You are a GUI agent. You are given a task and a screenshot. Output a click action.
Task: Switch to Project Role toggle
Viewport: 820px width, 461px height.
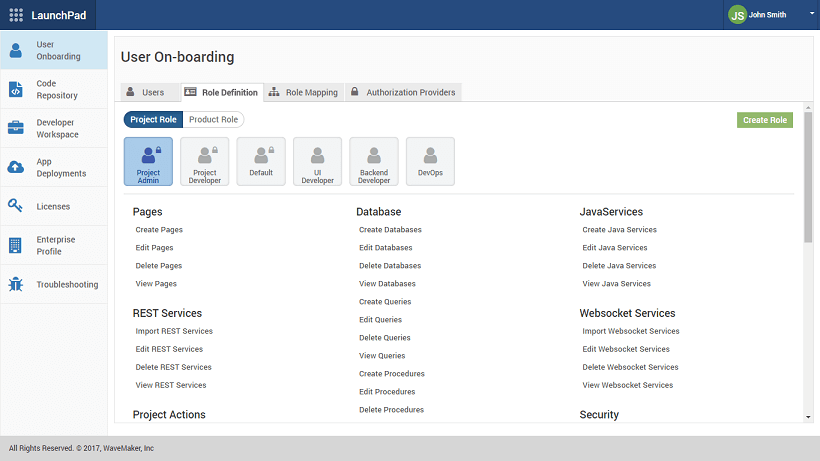point(153,120)
